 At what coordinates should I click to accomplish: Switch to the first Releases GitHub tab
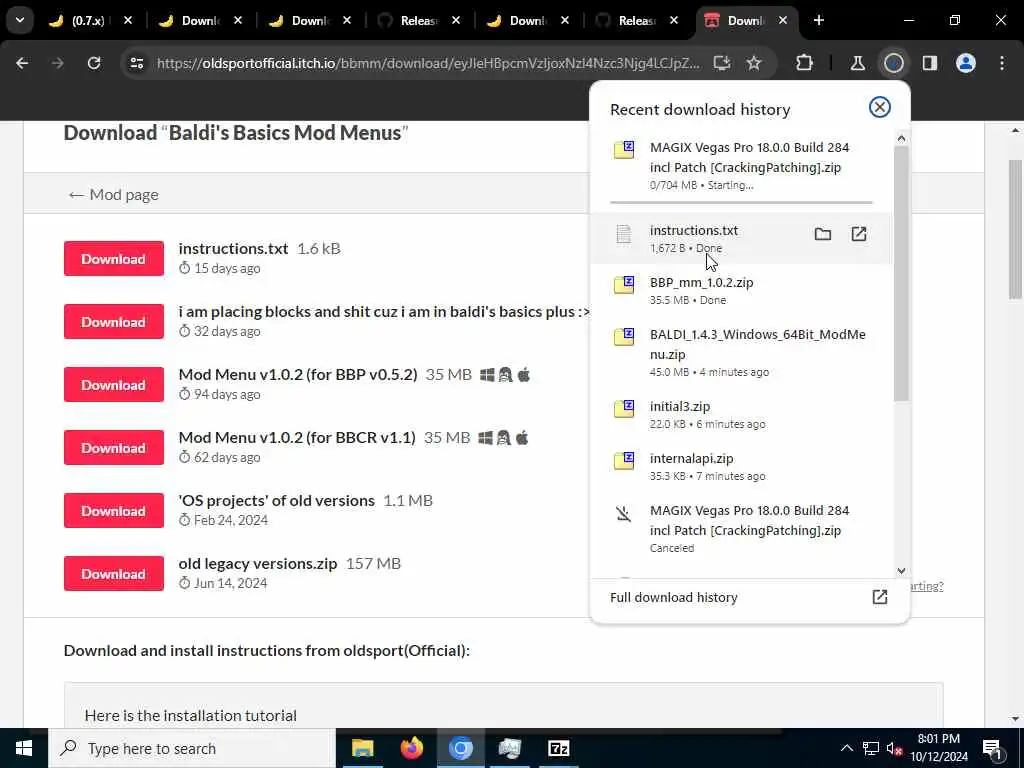tap(419, 21)
